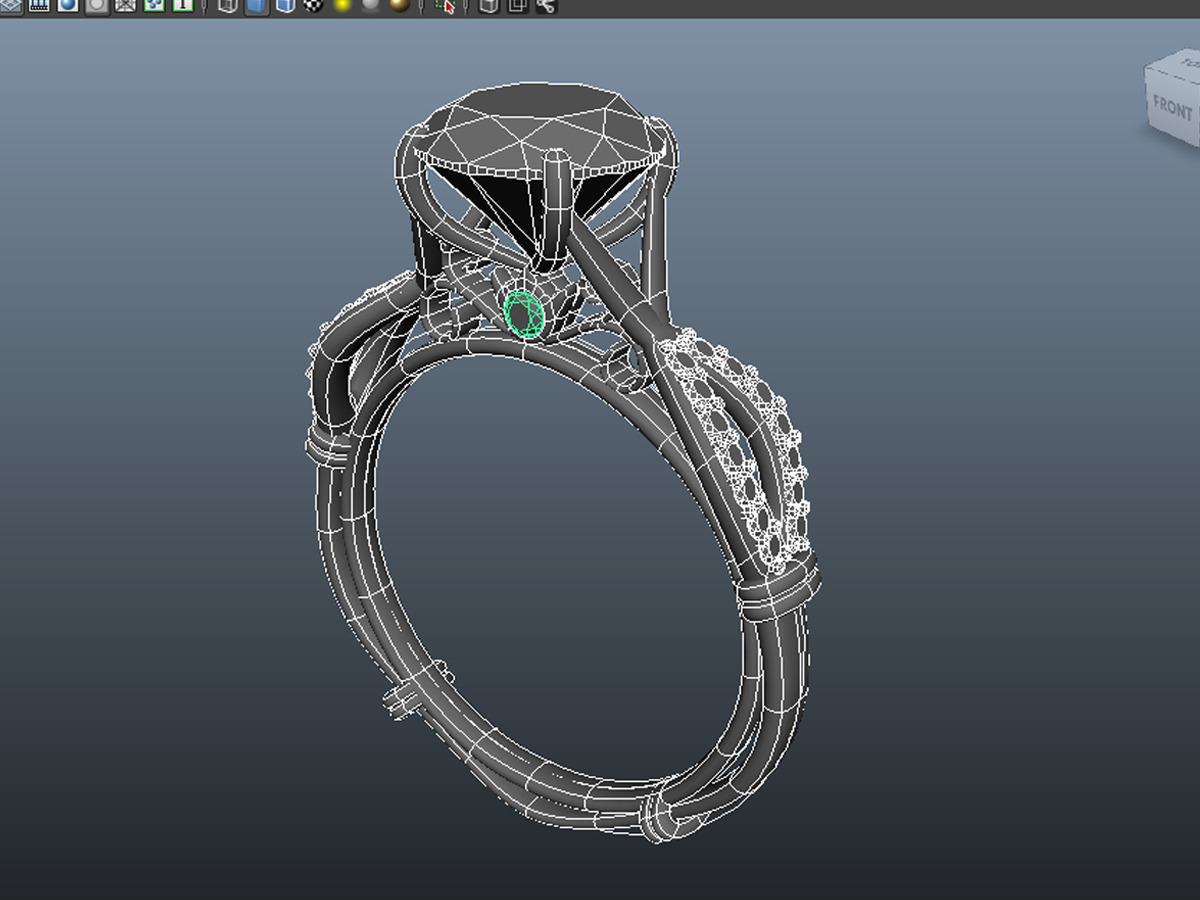The width and height of the screenshot is (1200, 900).
Task: Click the Safe Title 'T' icon
Action: coord(183,5)
